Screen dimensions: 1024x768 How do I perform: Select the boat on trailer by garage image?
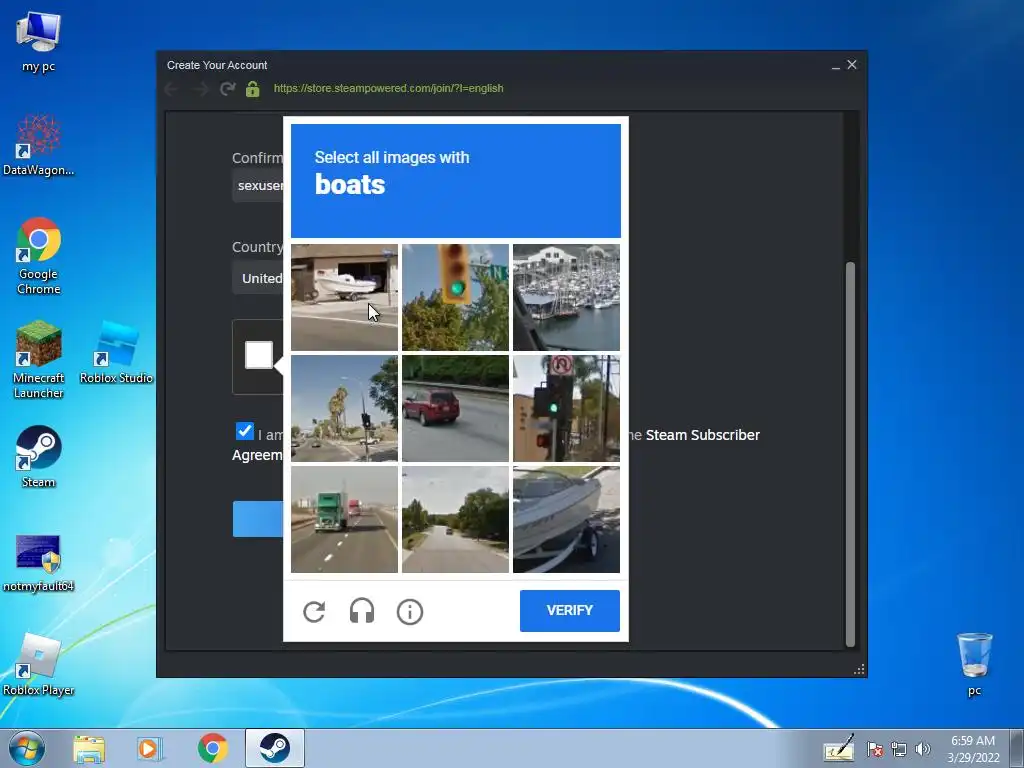point(344,298)
